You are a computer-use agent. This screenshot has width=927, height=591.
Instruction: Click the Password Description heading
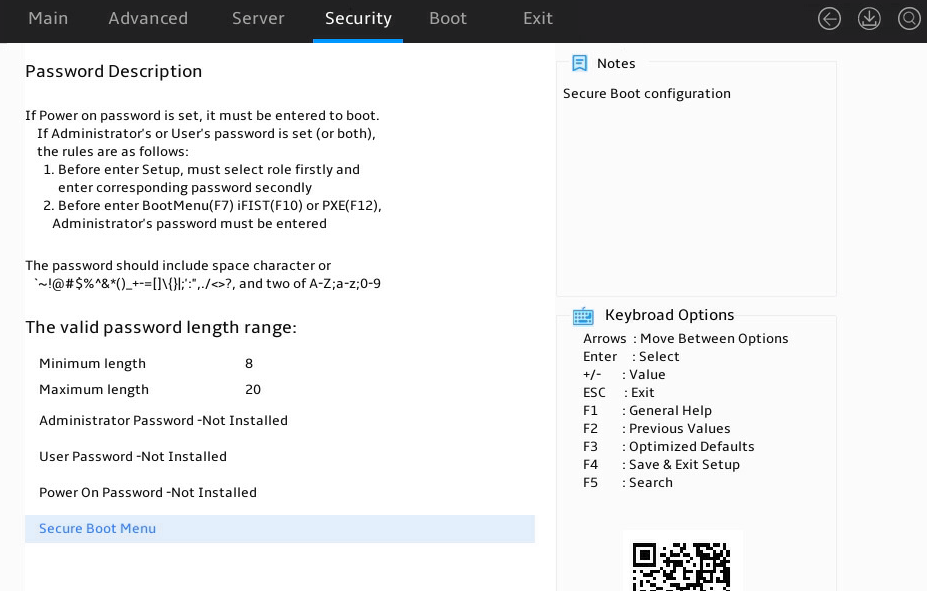(x=114, y=72)
